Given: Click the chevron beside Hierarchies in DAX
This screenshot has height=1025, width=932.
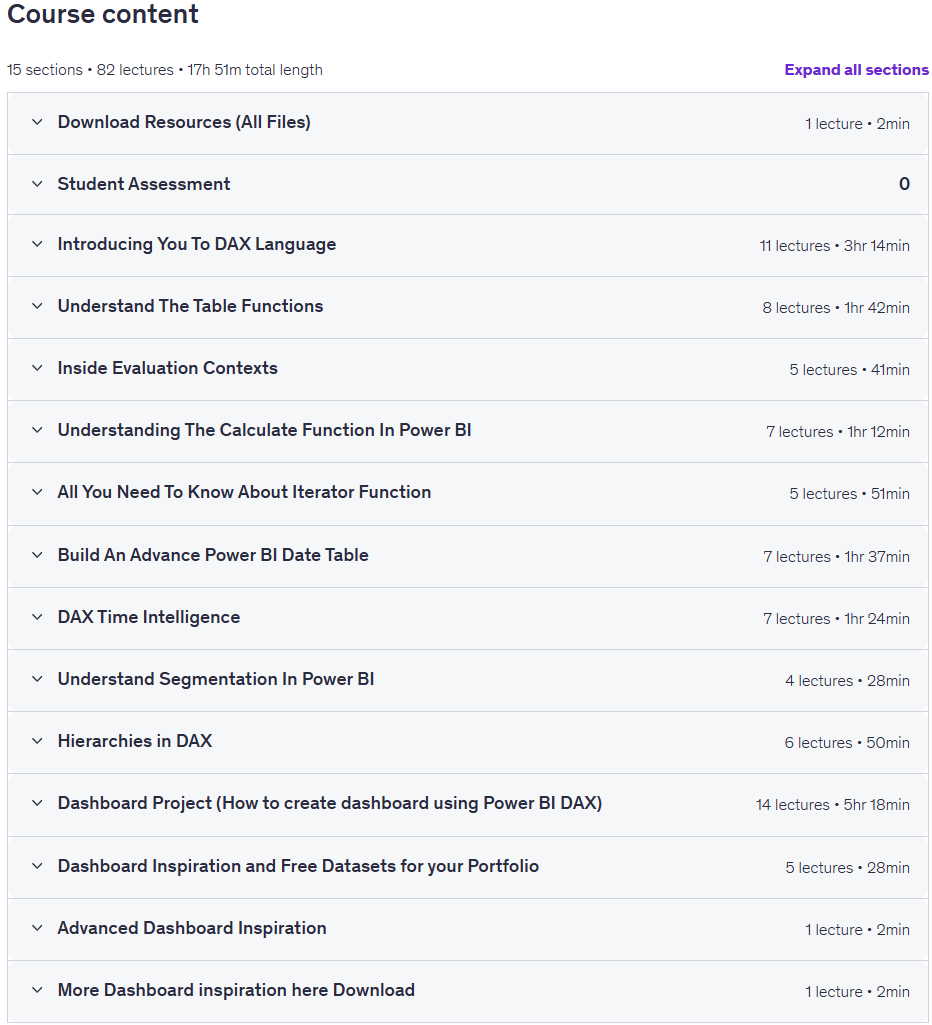Looking at the screenshot, I should tap(37, 741).
